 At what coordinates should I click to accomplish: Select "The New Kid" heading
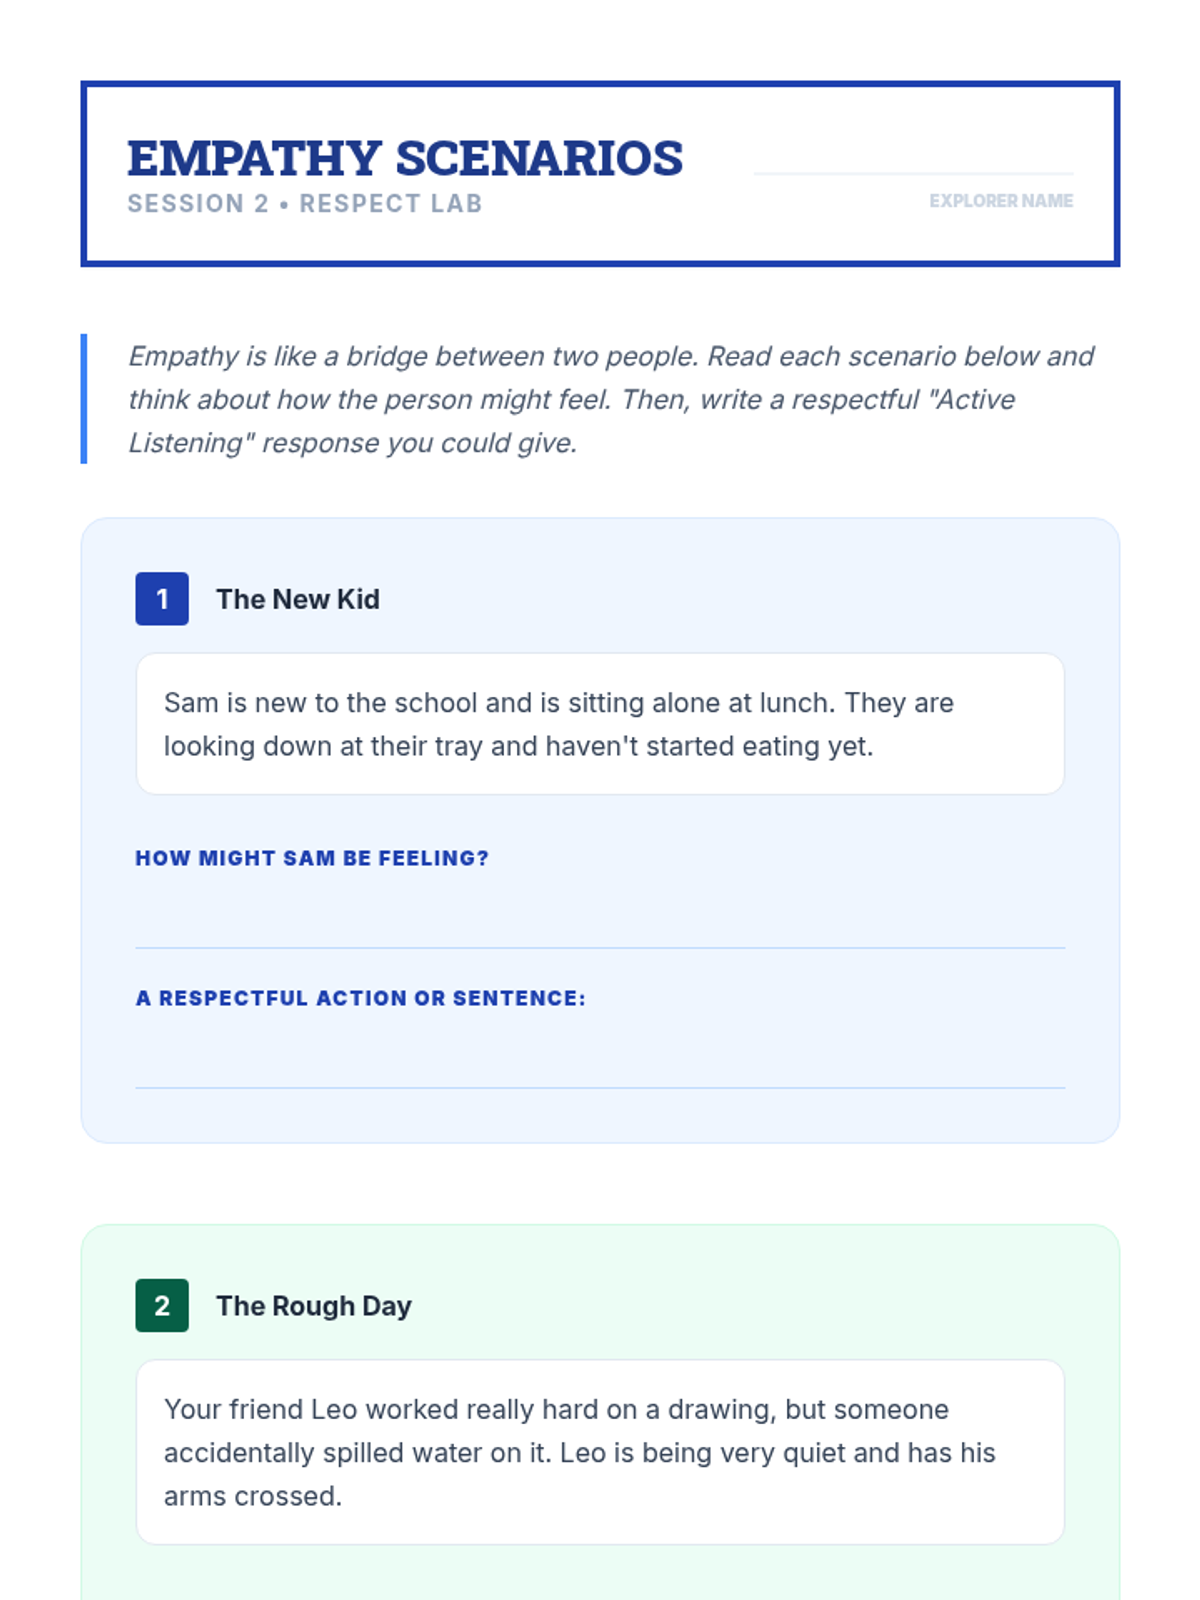click(298, 599)
